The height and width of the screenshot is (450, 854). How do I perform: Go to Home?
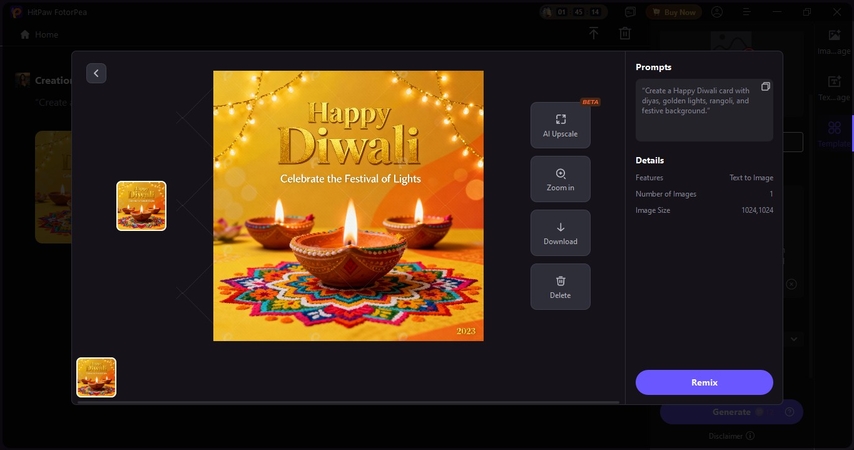(40, 34)
